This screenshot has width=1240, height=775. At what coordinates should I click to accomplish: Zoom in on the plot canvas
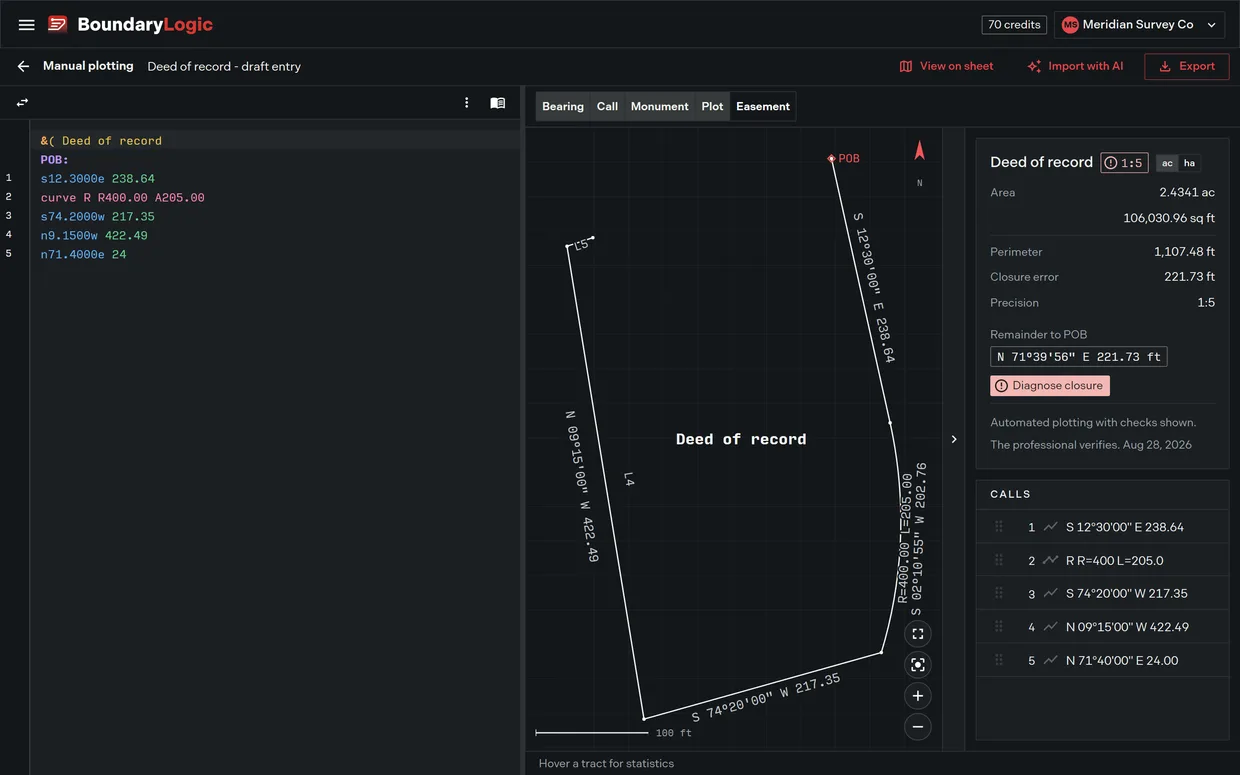918,696
